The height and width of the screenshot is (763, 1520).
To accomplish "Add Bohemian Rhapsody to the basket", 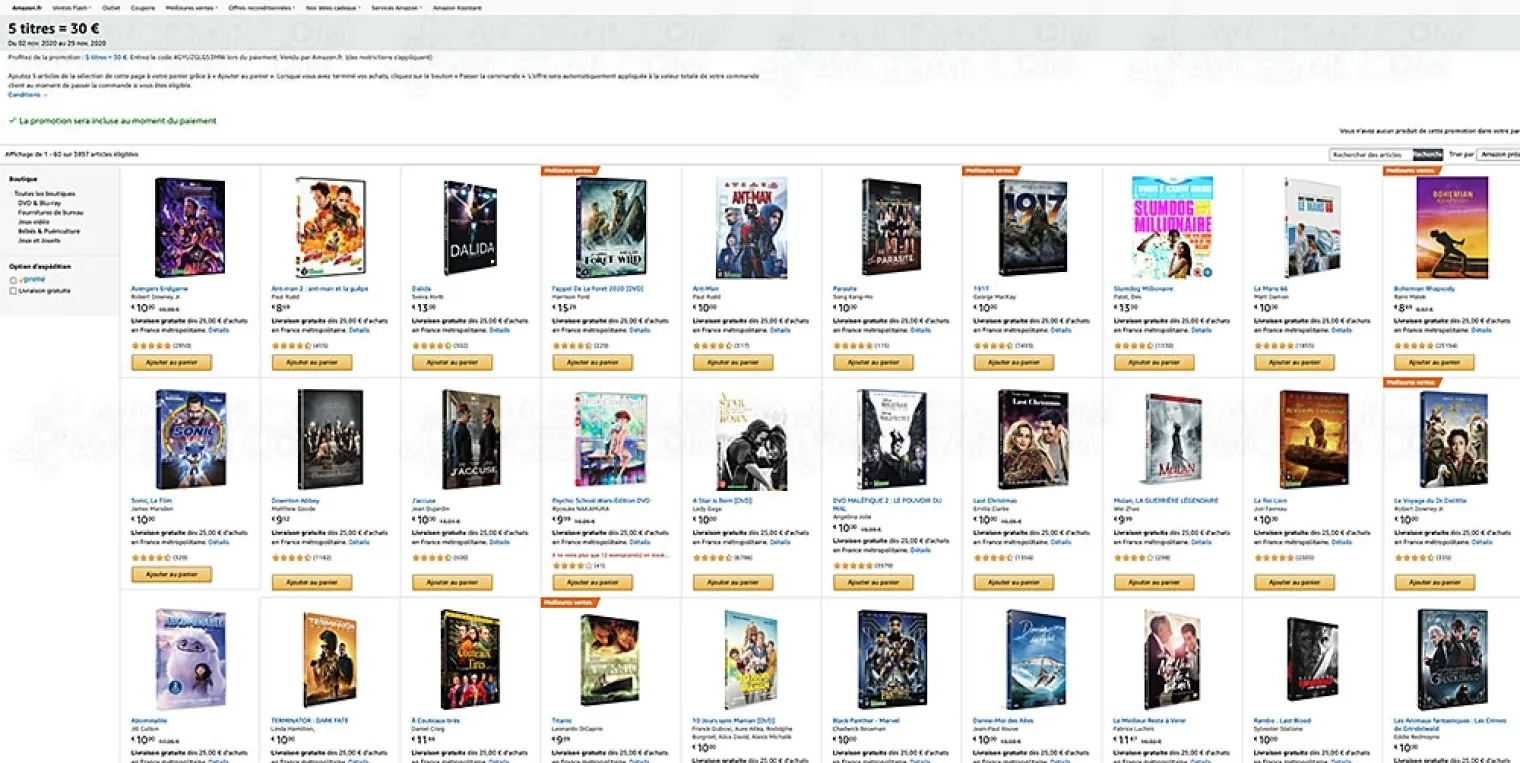I will [x=1434, y=362].
